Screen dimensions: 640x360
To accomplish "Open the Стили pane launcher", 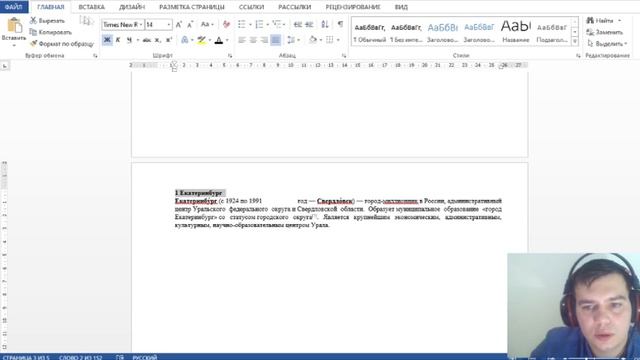I will (578, 56).
